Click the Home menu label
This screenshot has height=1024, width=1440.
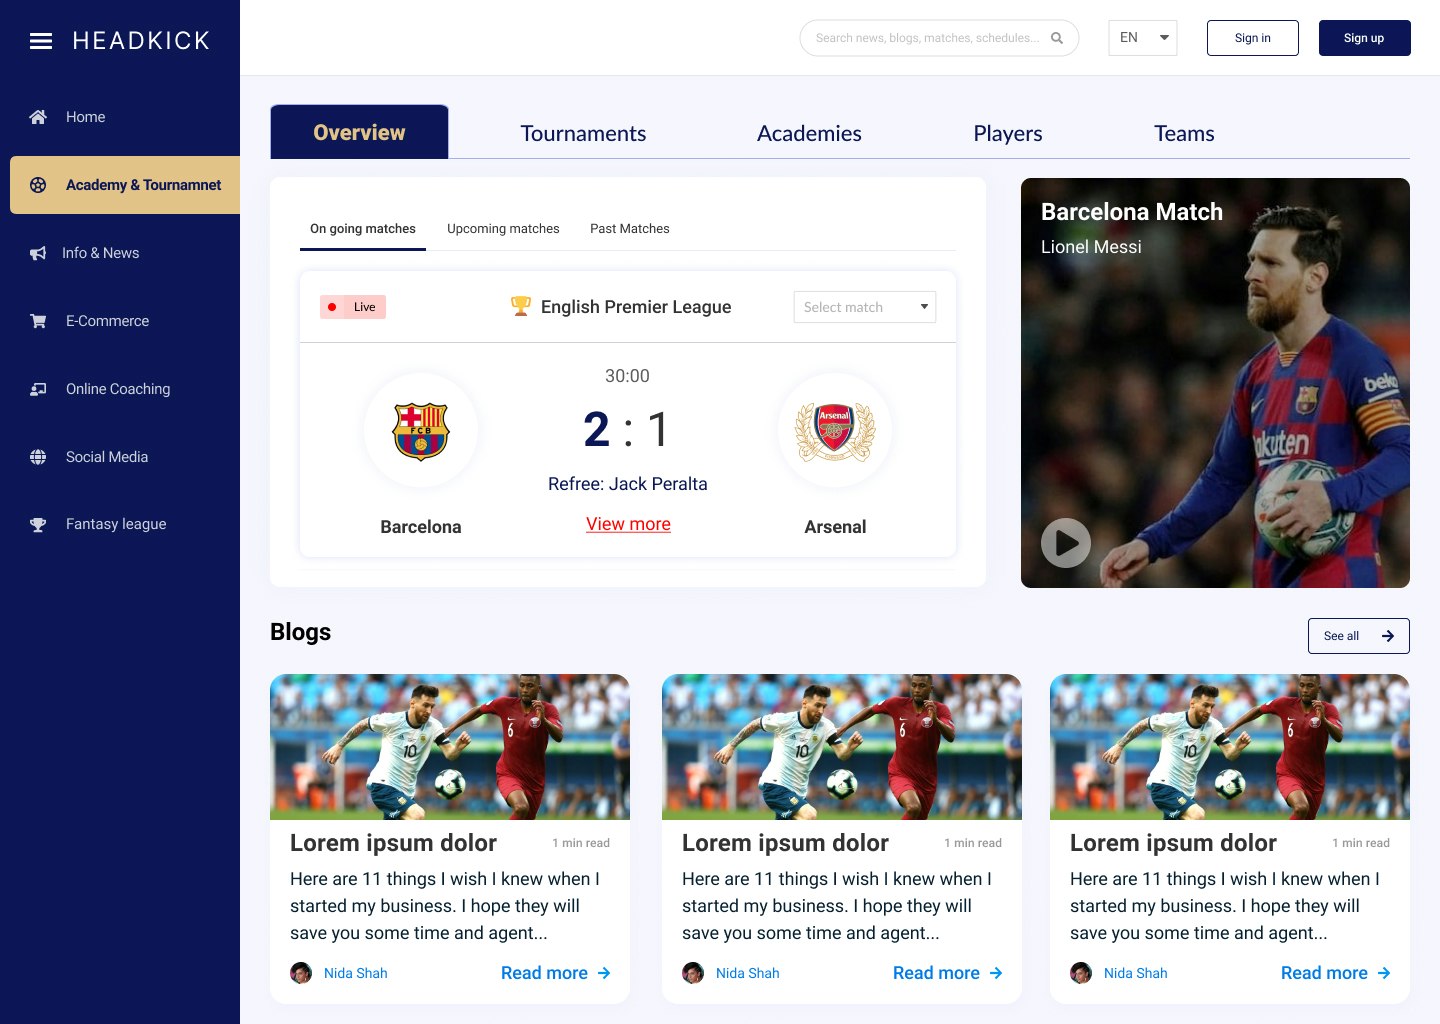86,117
